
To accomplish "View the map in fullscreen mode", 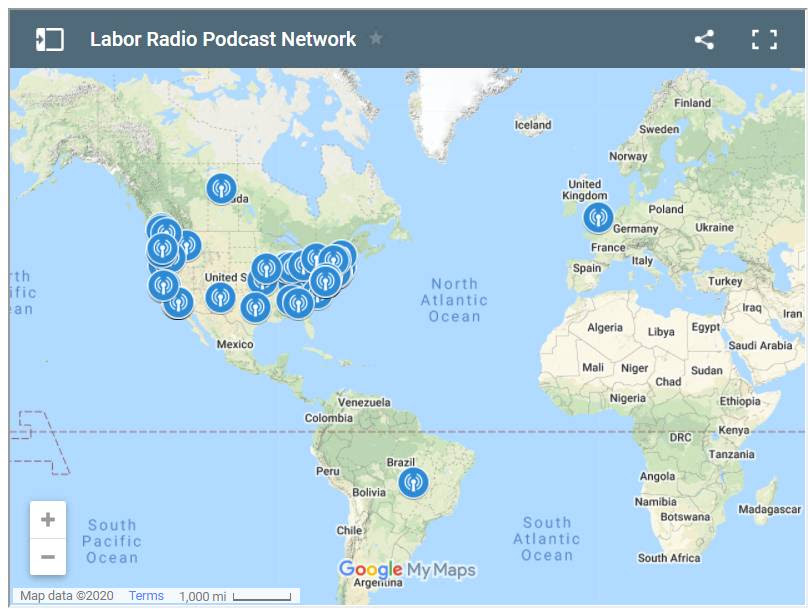I will (x=764, y=39).
